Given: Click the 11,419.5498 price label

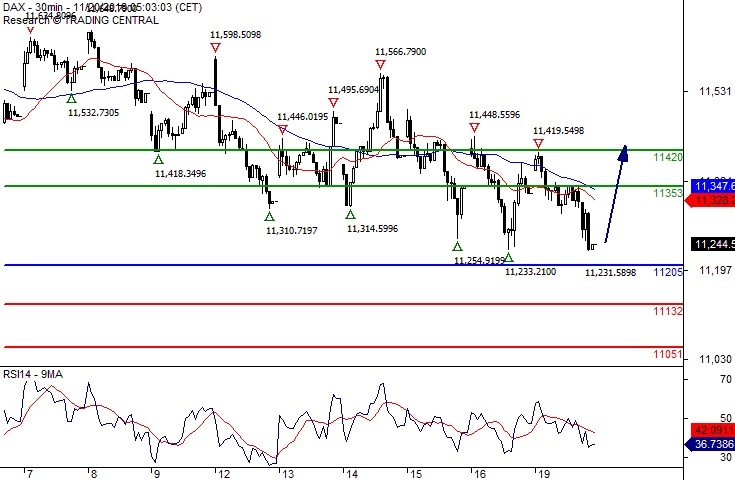Looking at the screenshot, I should [559, 131].
